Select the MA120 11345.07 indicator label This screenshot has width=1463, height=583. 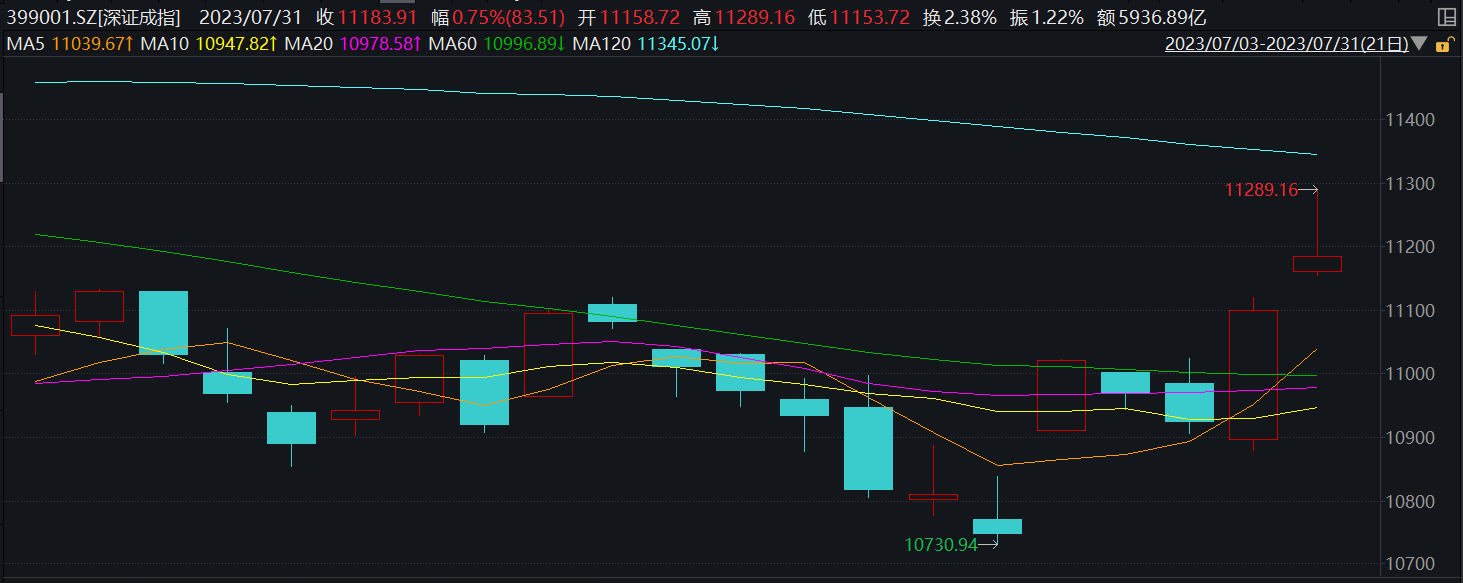point(647,44)
